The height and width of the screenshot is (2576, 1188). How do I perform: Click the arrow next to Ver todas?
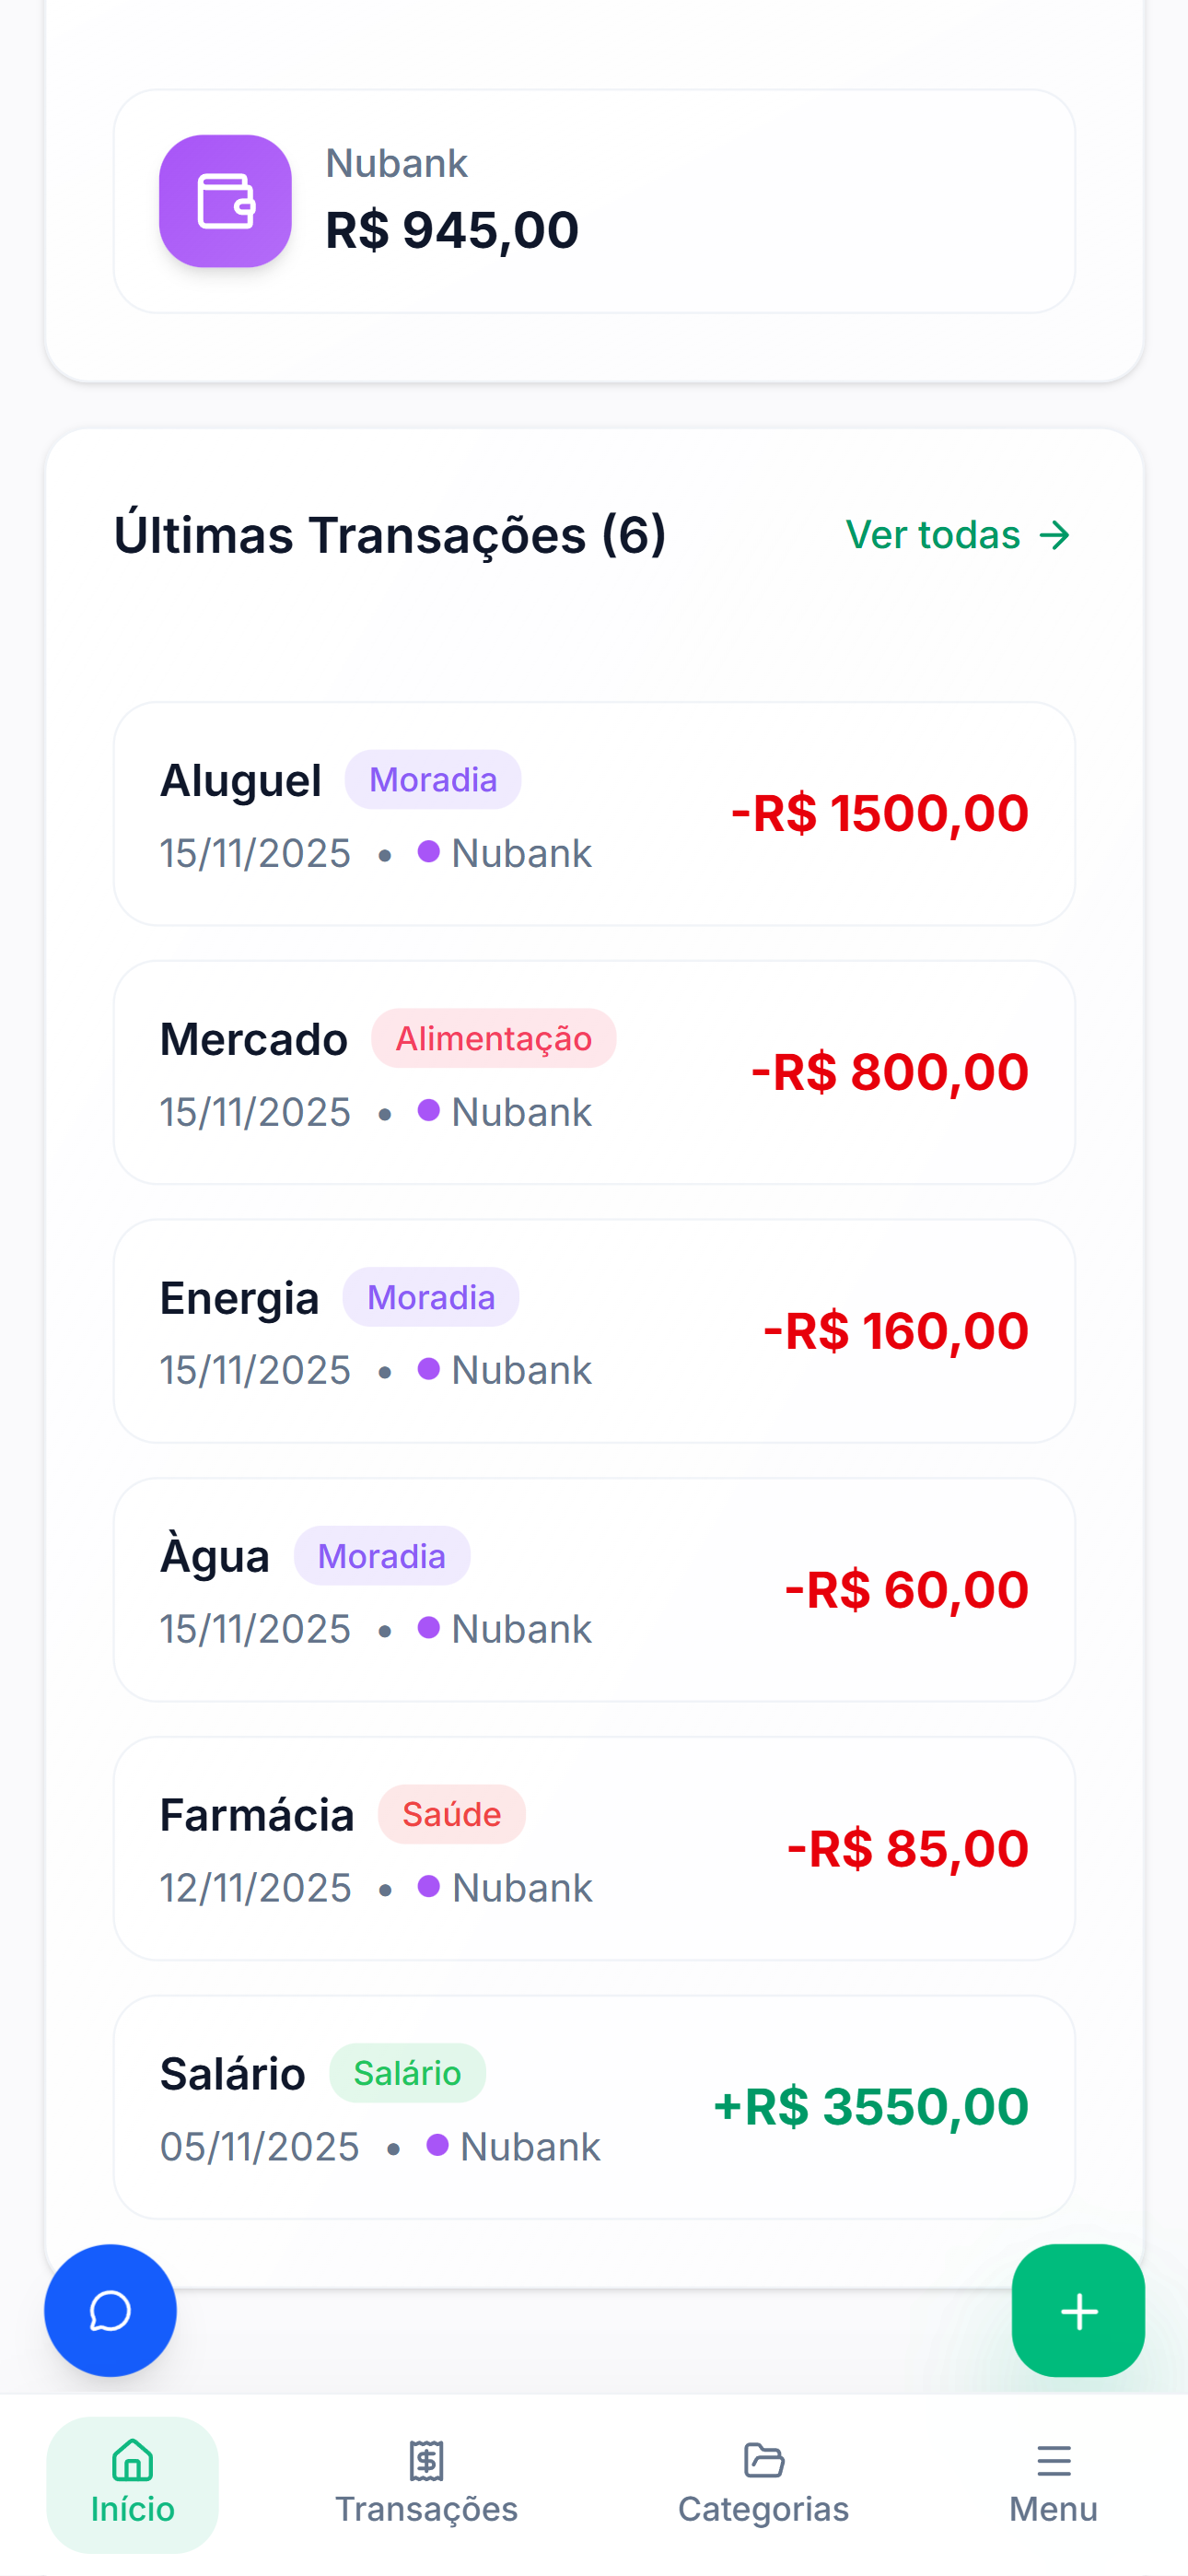click(x=1054, y=535)
